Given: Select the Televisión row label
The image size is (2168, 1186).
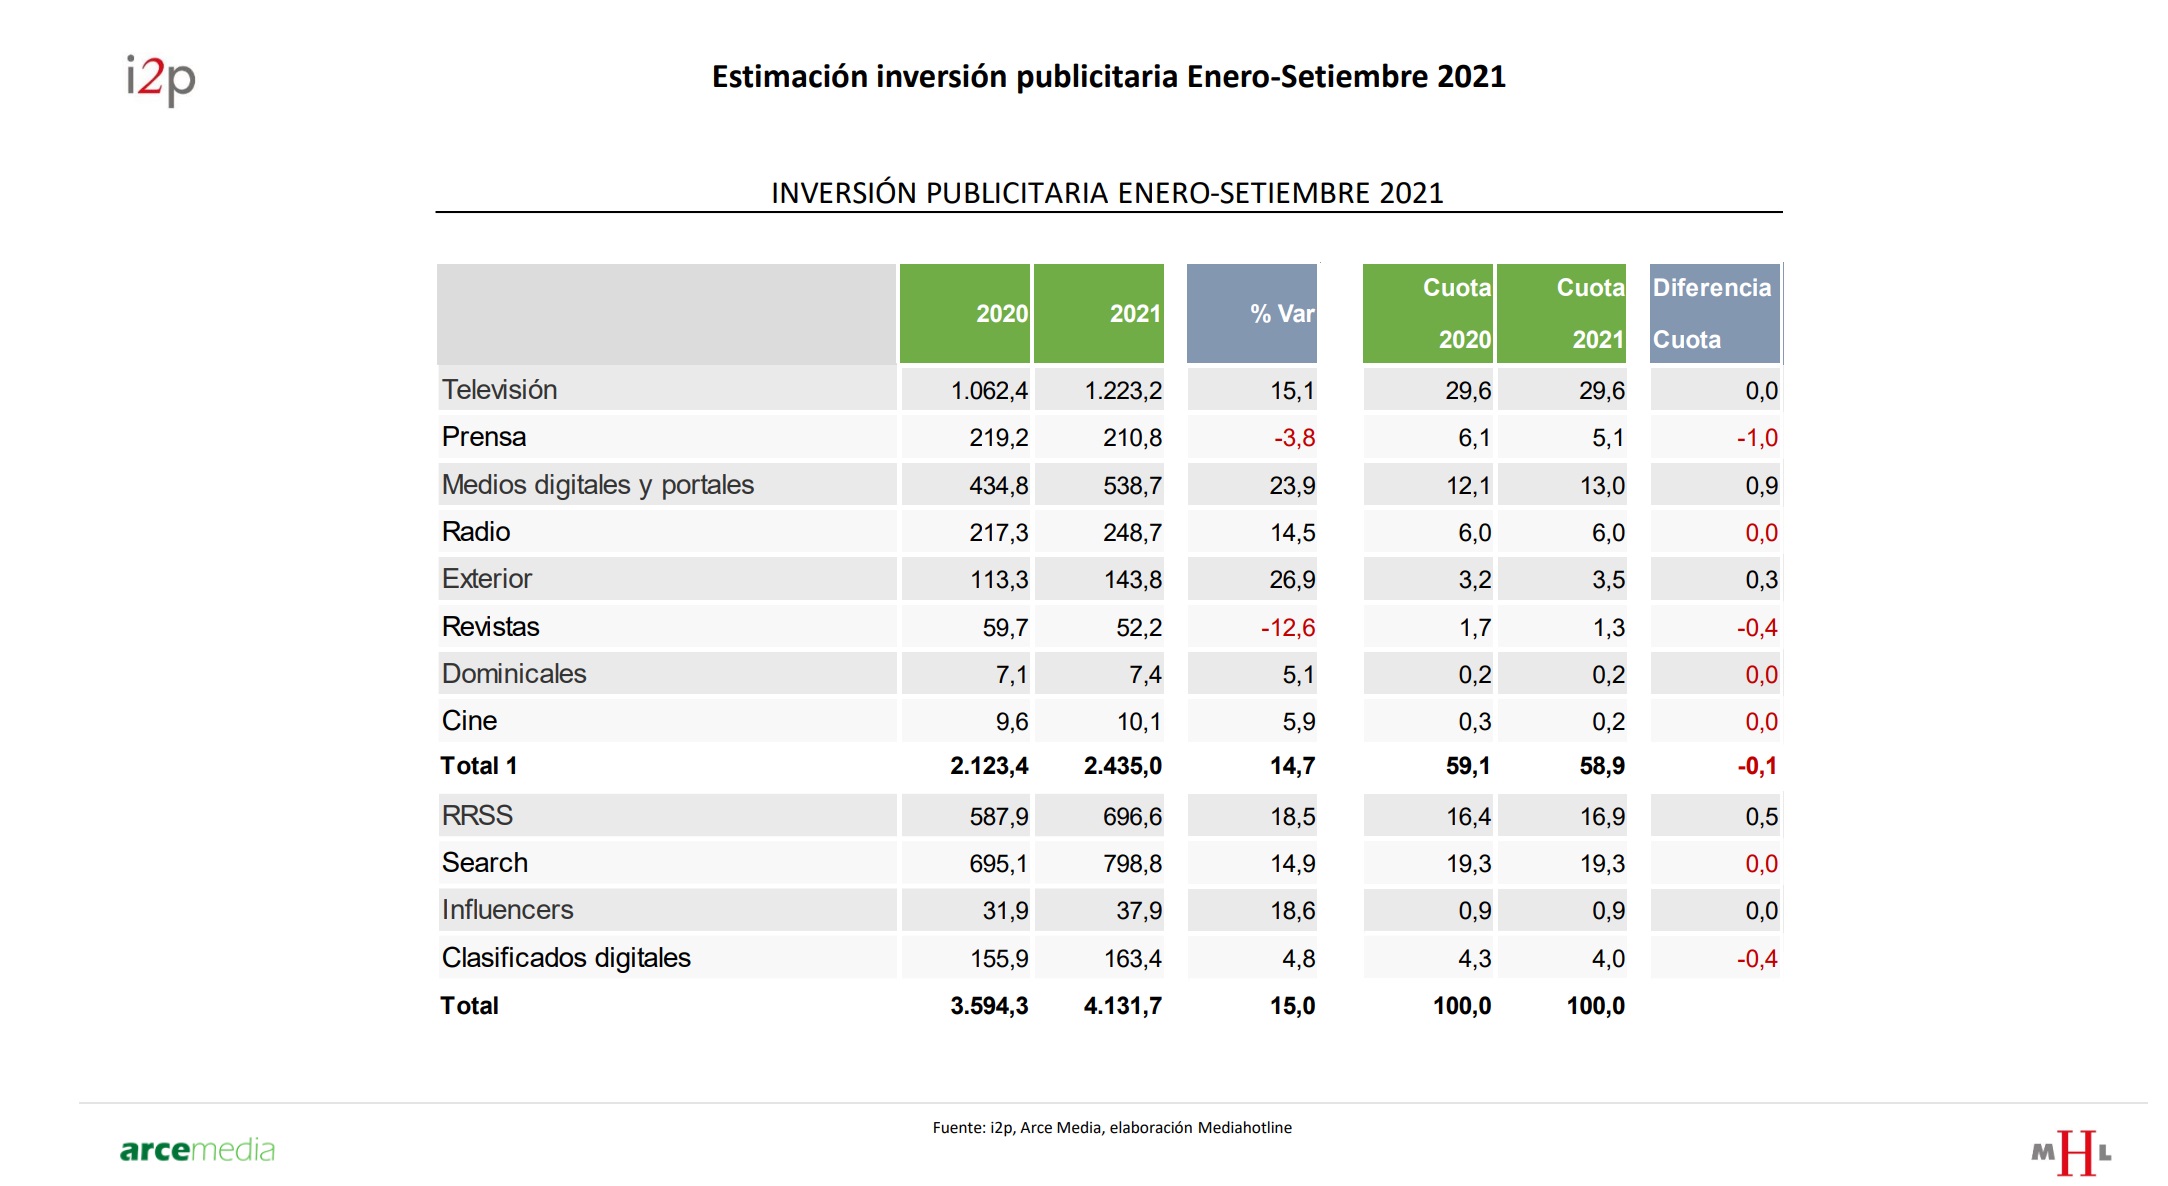Looking at the screenshot, I should click(x=500, y=390).
